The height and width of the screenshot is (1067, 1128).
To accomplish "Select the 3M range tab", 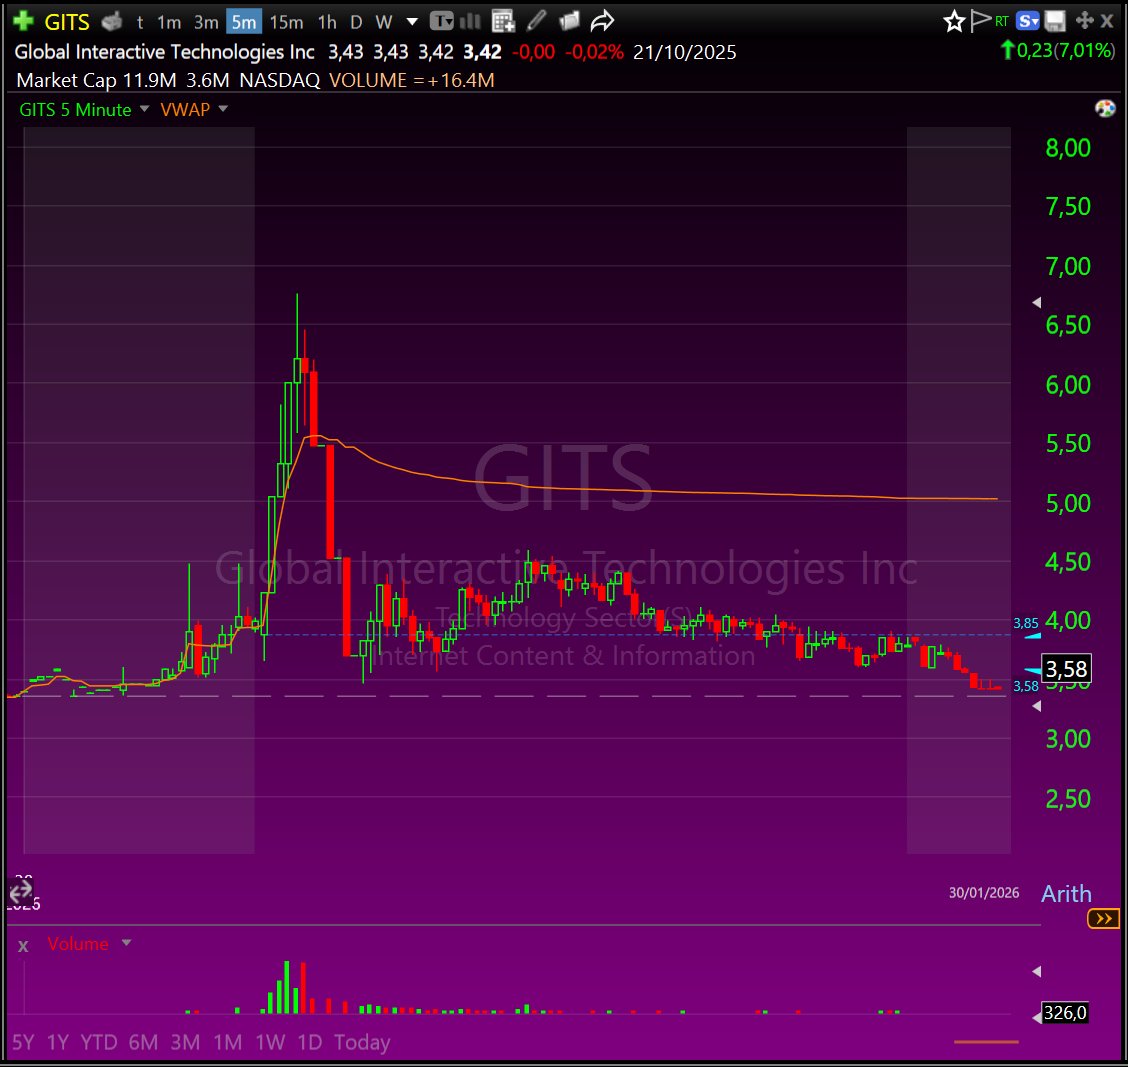I will [185, 1042].
